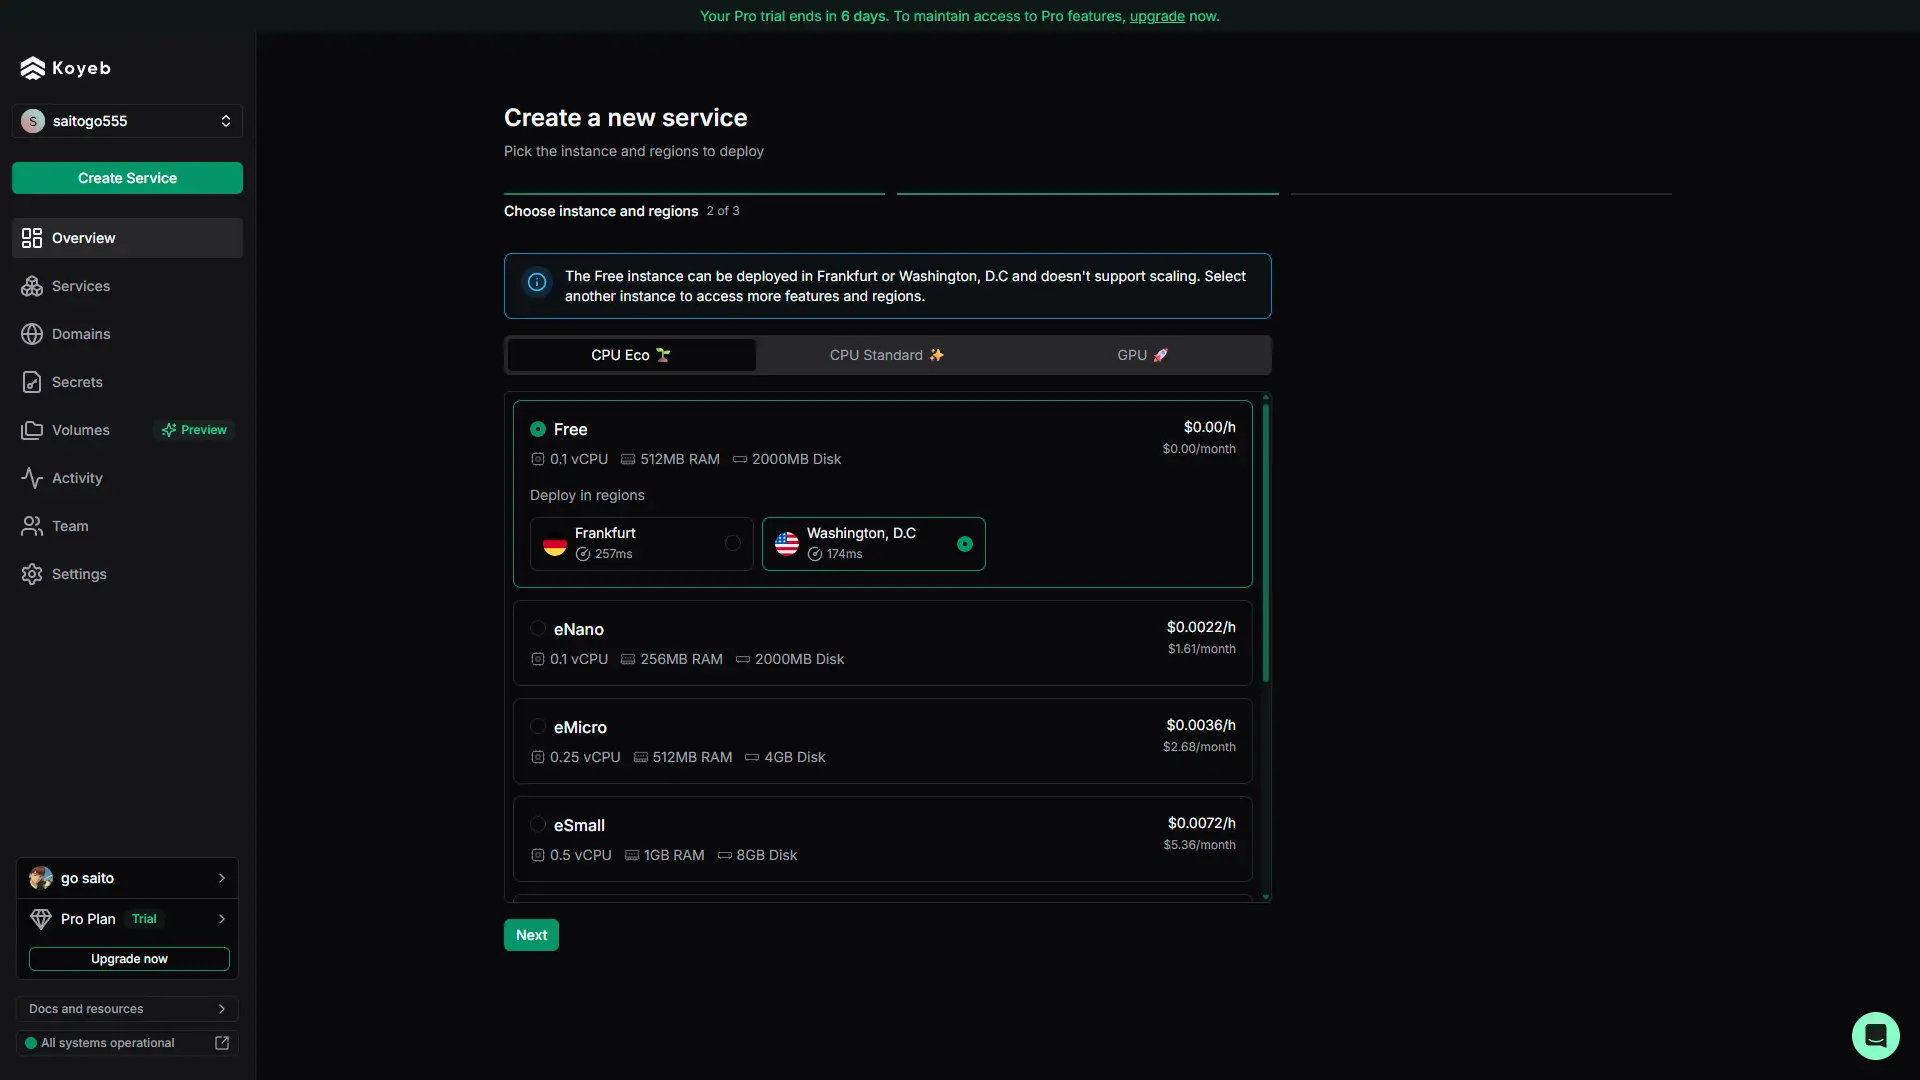The image size is (1920, 1080).
Task: Open Team in the sidebar
Action: (x=127, y=526)
